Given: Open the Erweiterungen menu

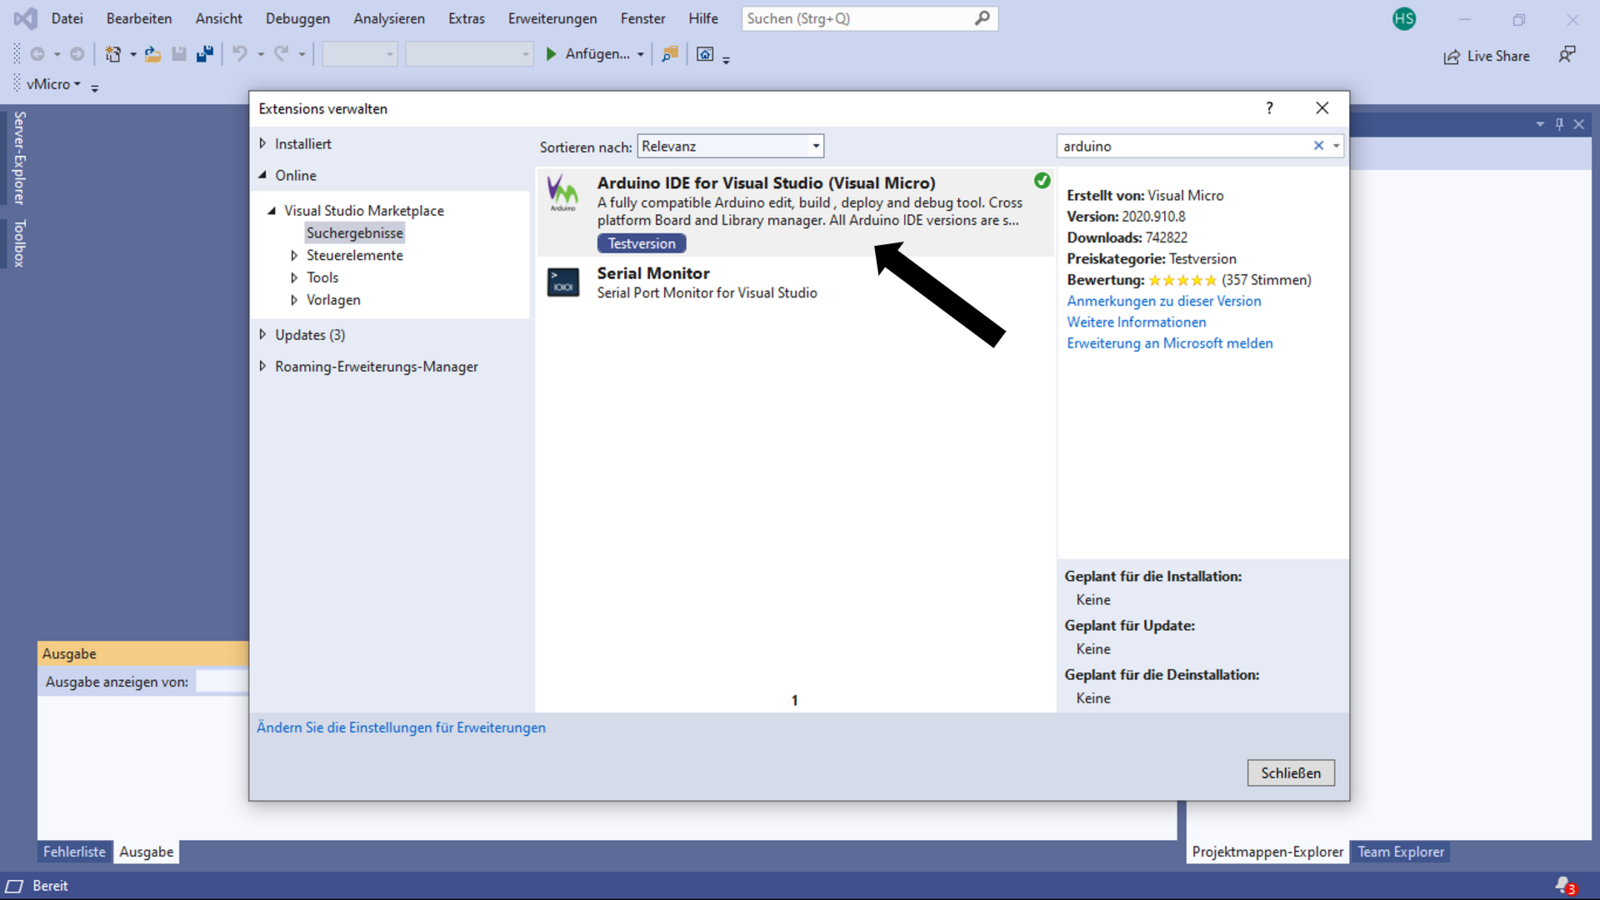Looking at the screenshot, I should (x=552, y=19).
